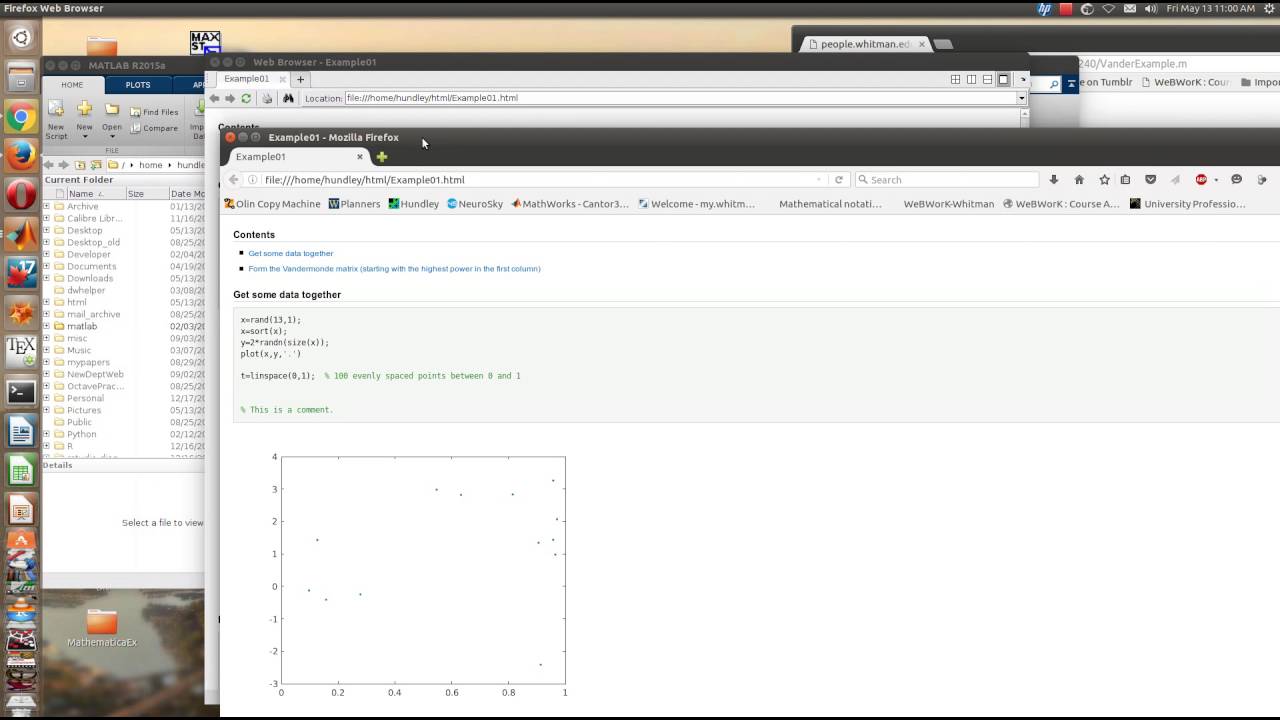The width and height of the screenshot is (1280, 720).
Task: Open TeX editor from the dock
Action: pyautogui.click(x=21, y=351)
